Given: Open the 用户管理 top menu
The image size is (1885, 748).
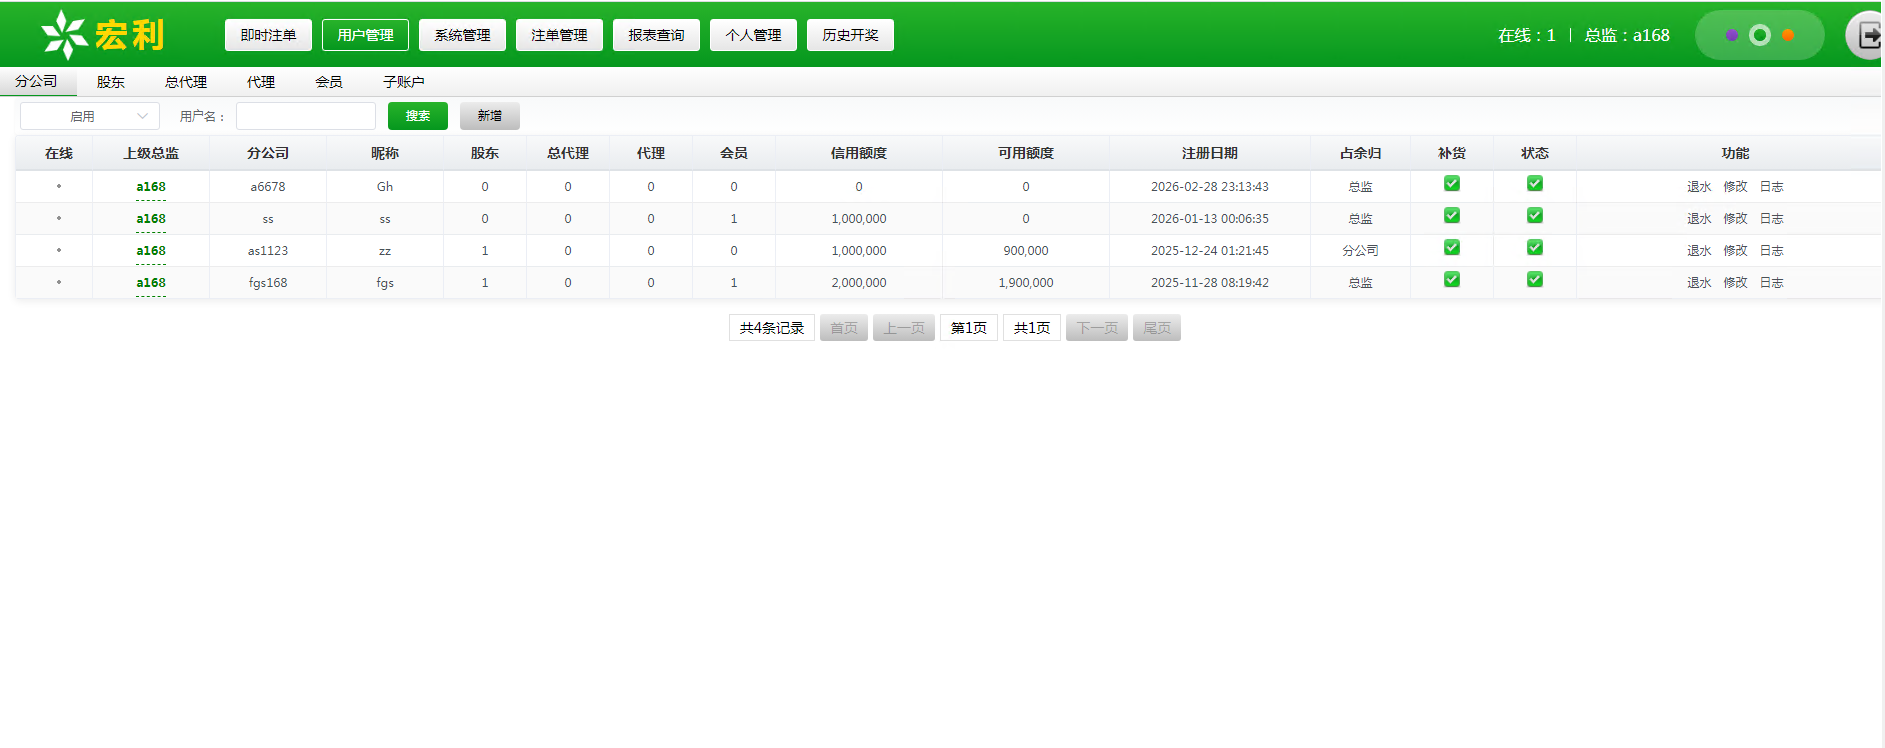Looking at the screenshot, I should pos(365,35).
